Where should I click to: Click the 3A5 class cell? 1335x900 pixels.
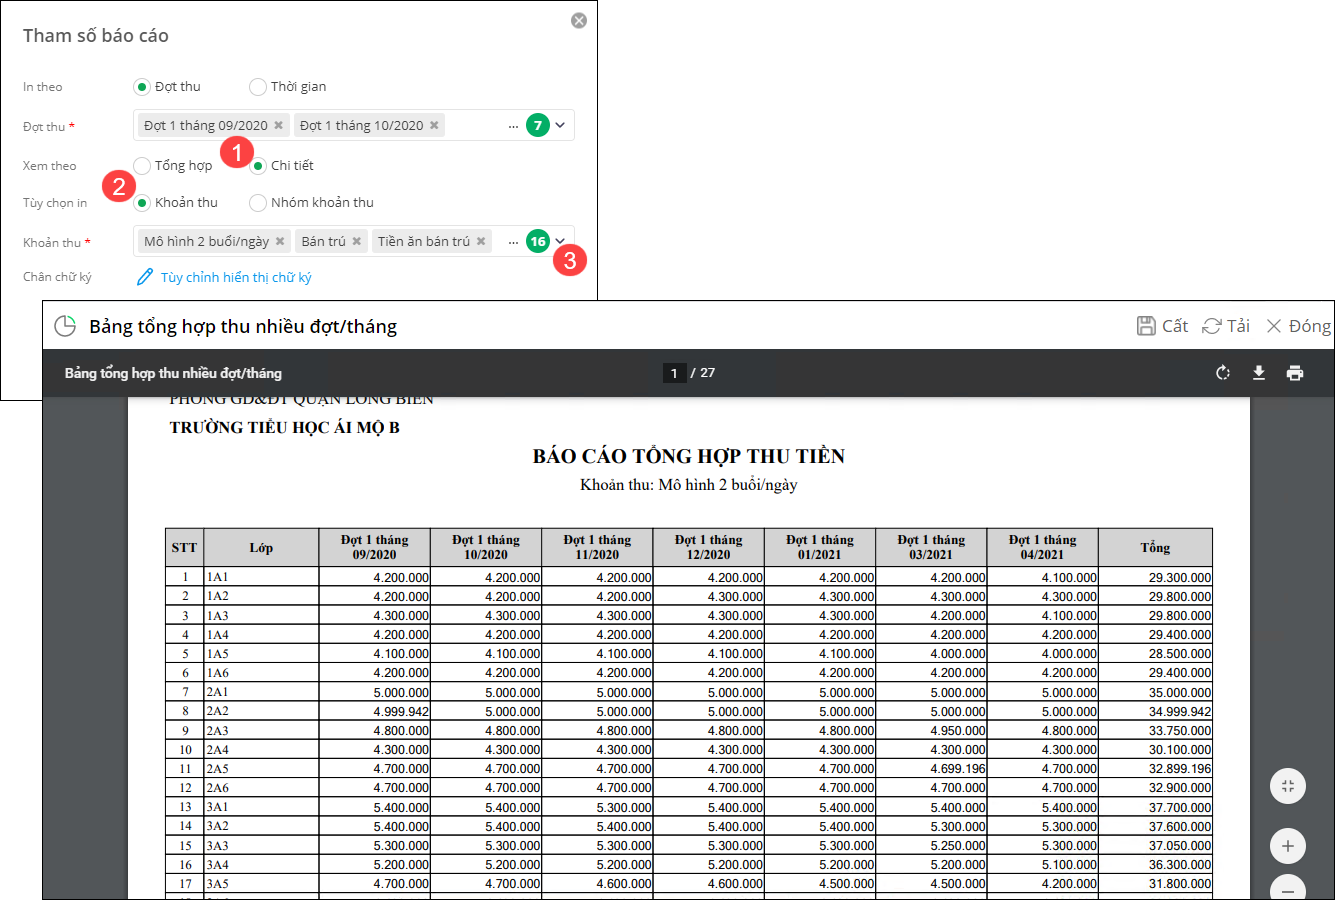click(261, 884)
